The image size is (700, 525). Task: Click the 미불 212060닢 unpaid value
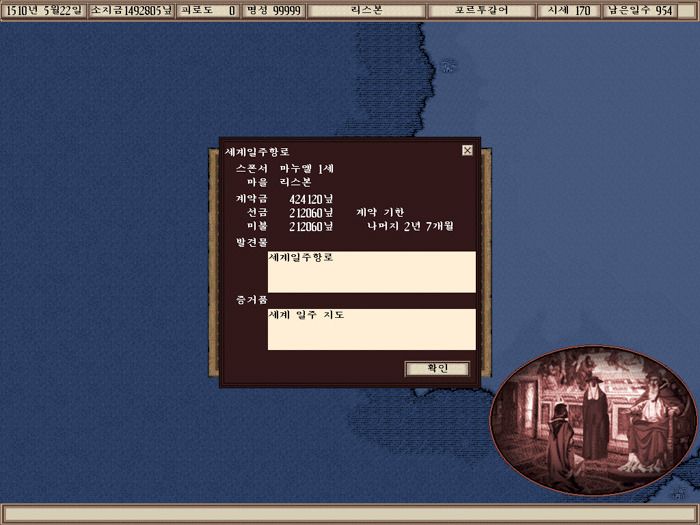tap(311, 226)
